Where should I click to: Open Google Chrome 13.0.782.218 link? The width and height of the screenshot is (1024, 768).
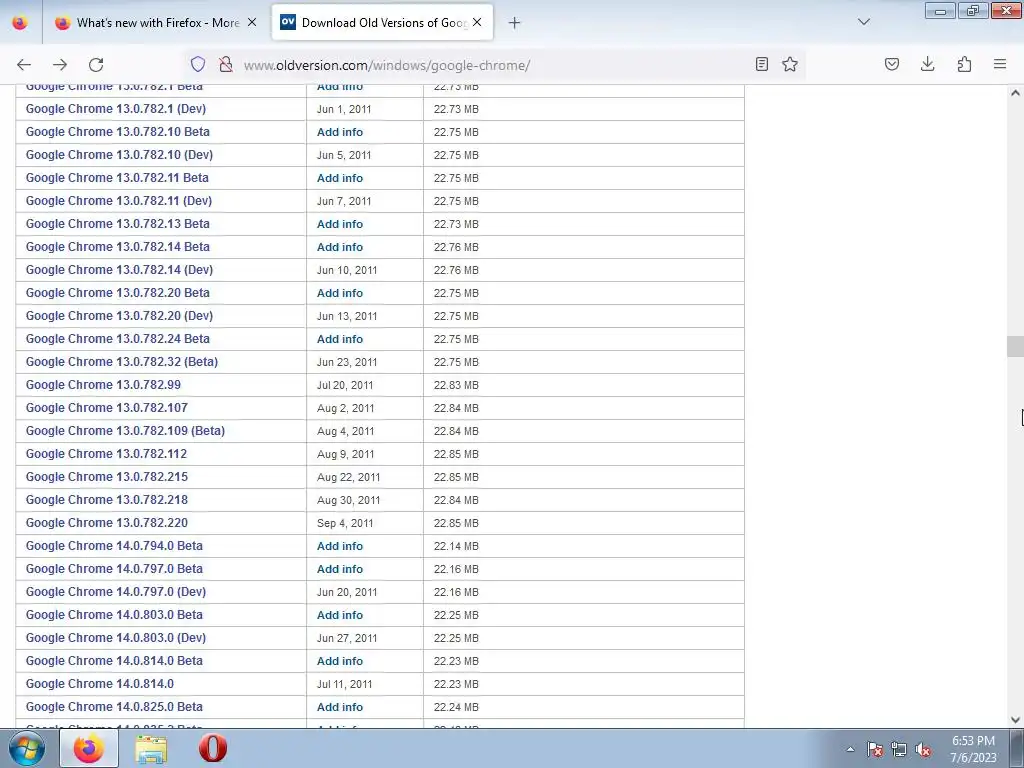click(106, 500)
